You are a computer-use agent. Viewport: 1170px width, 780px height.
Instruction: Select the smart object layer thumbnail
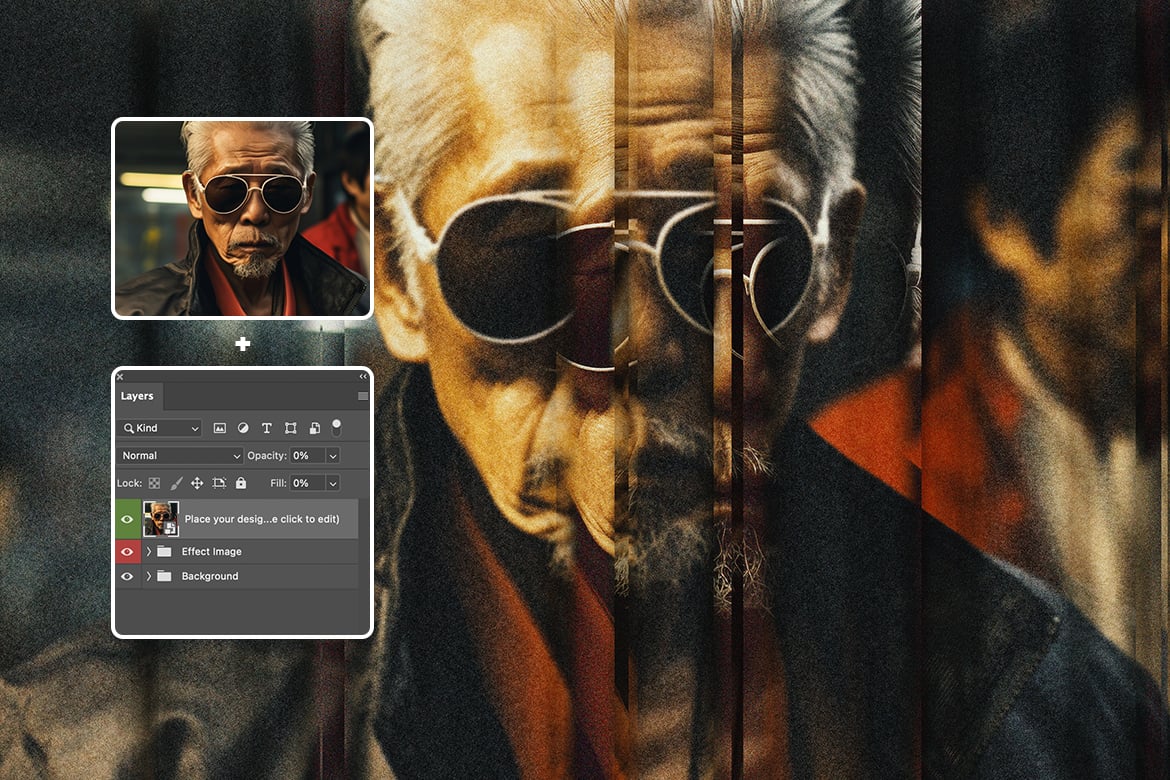(x=161, y=519)
